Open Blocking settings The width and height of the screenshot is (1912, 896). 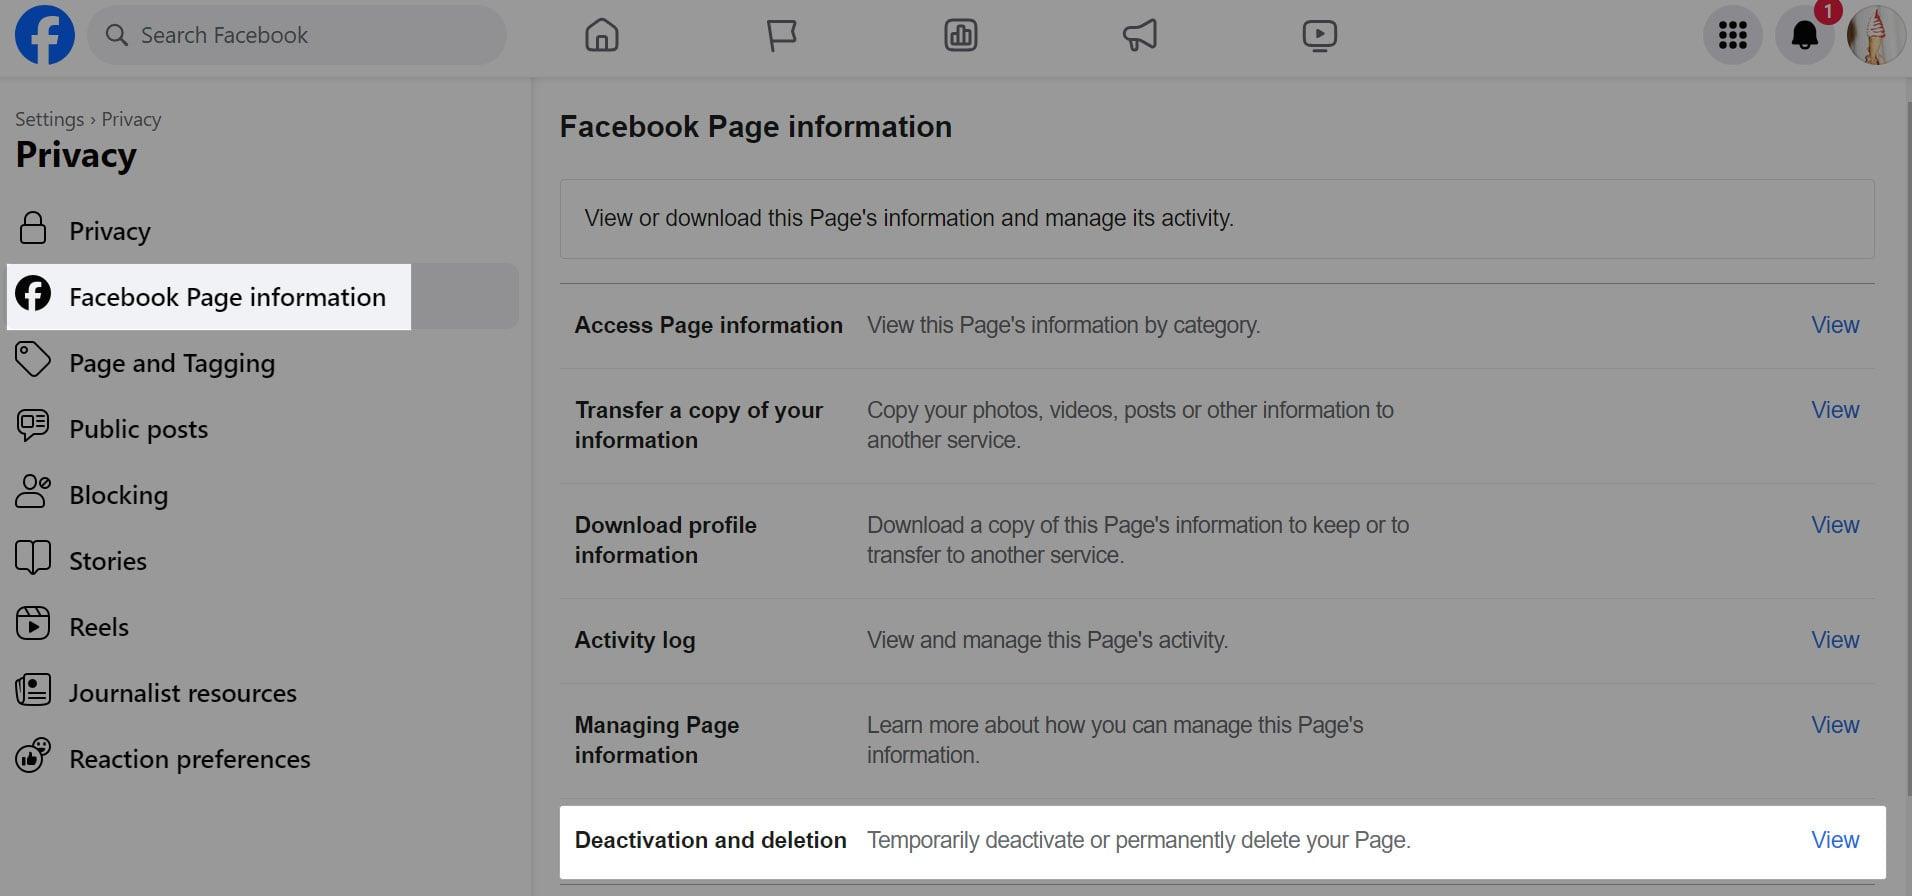click(x=118, y=495)
